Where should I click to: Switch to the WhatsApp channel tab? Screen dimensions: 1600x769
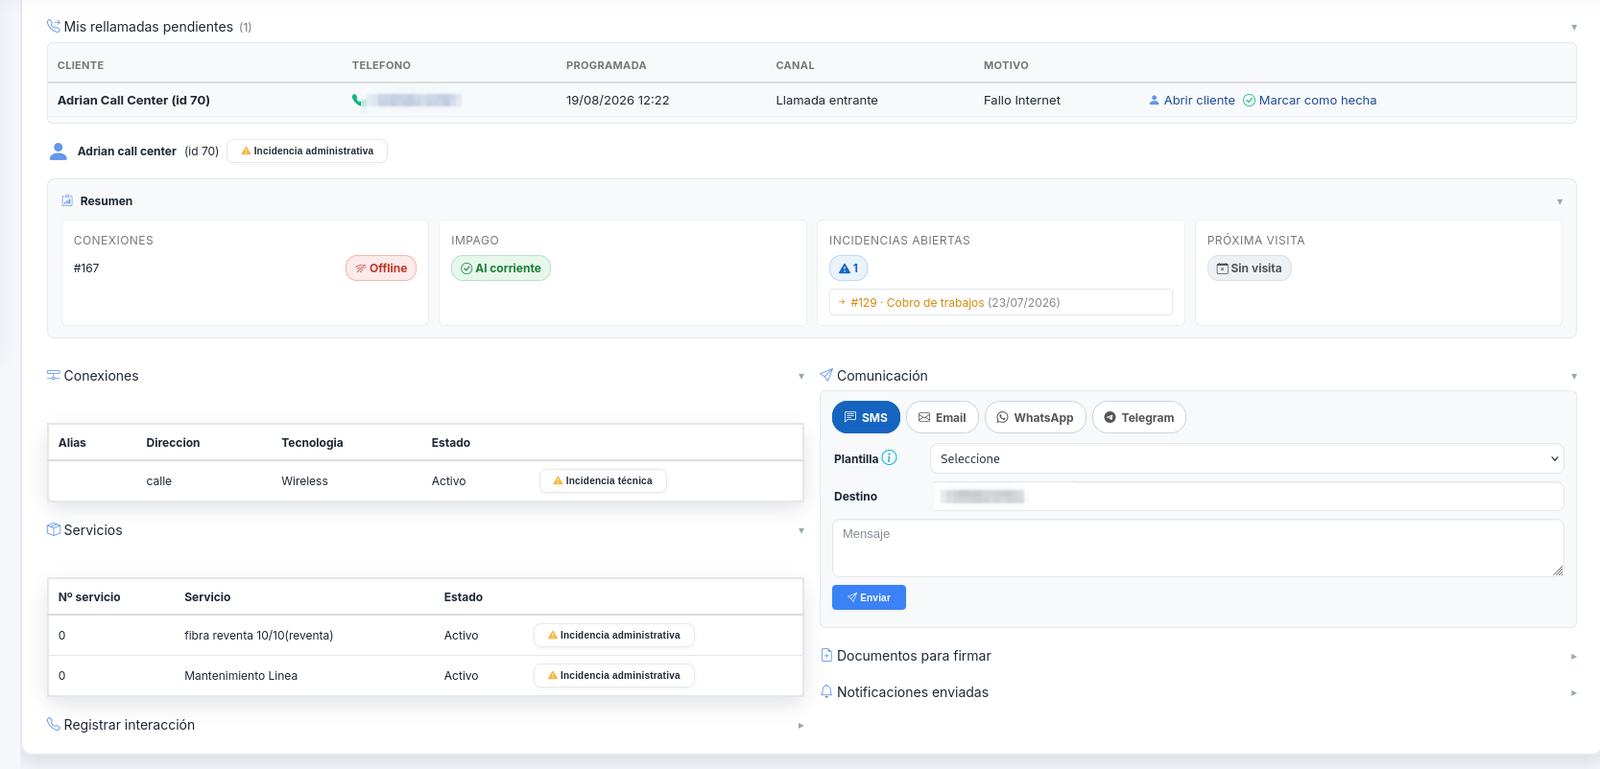tap(1035, 417)
